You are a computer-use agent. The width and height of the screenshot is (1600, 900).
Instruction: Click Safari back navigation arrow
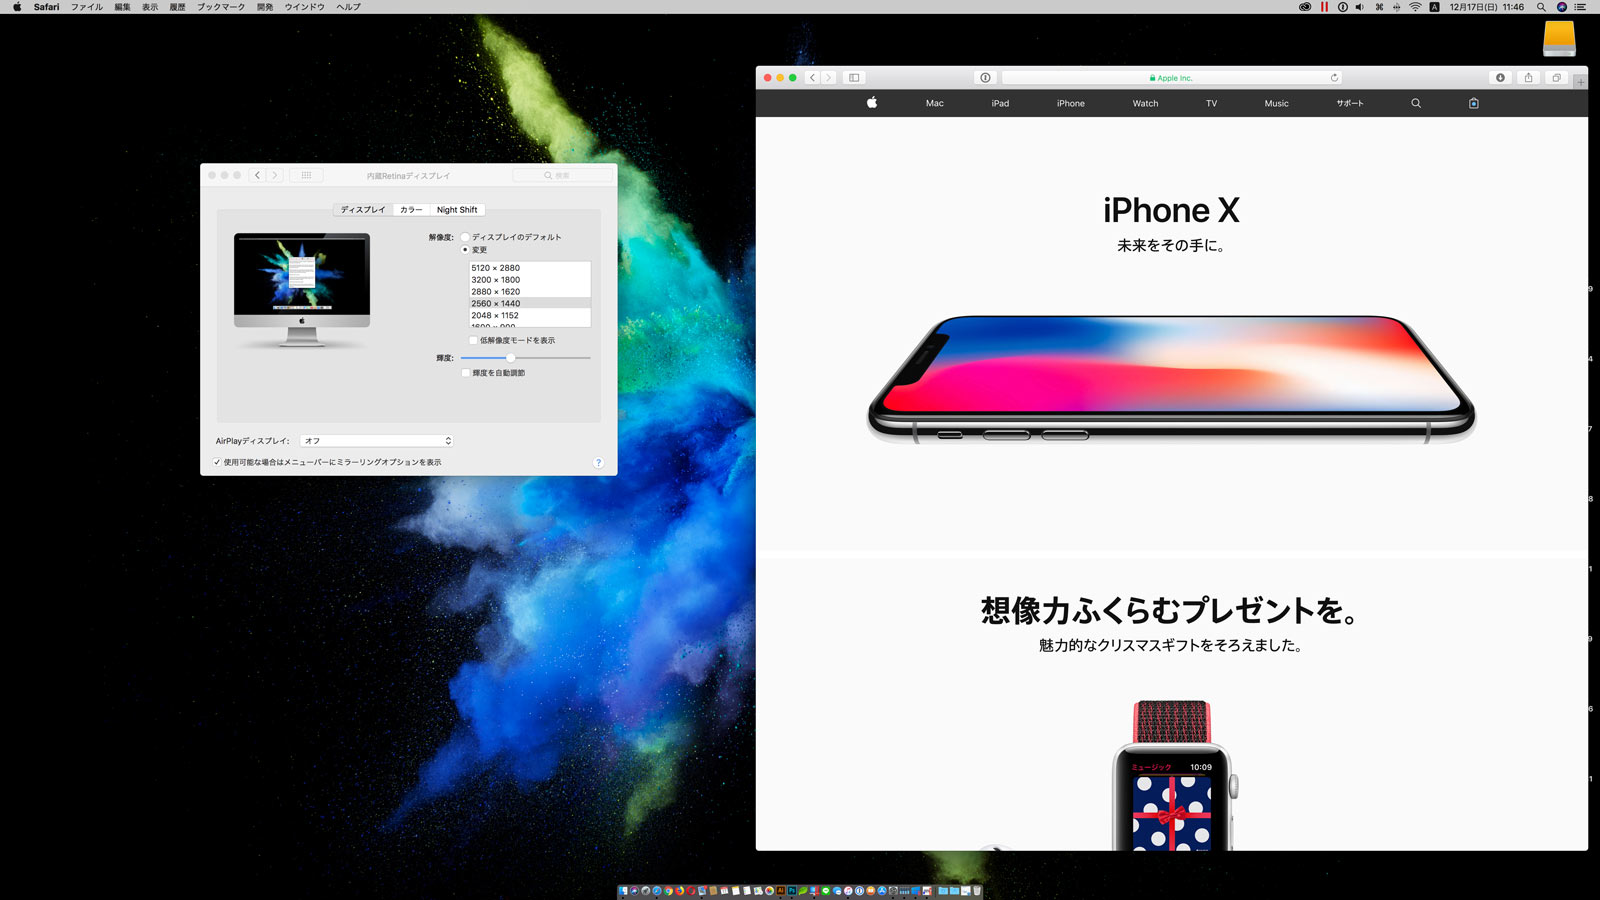(x=812, y=77)
